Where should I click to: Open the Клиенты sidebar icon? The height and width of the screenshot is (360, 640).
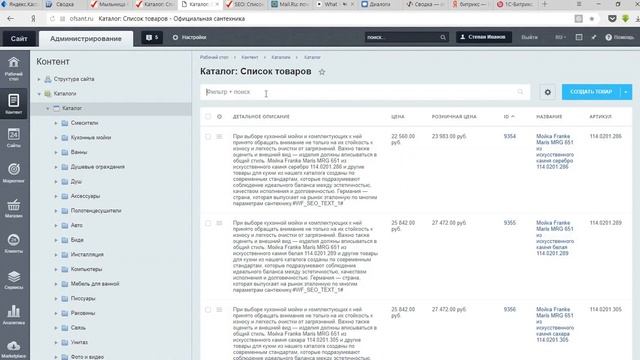(x=13, y=243)
